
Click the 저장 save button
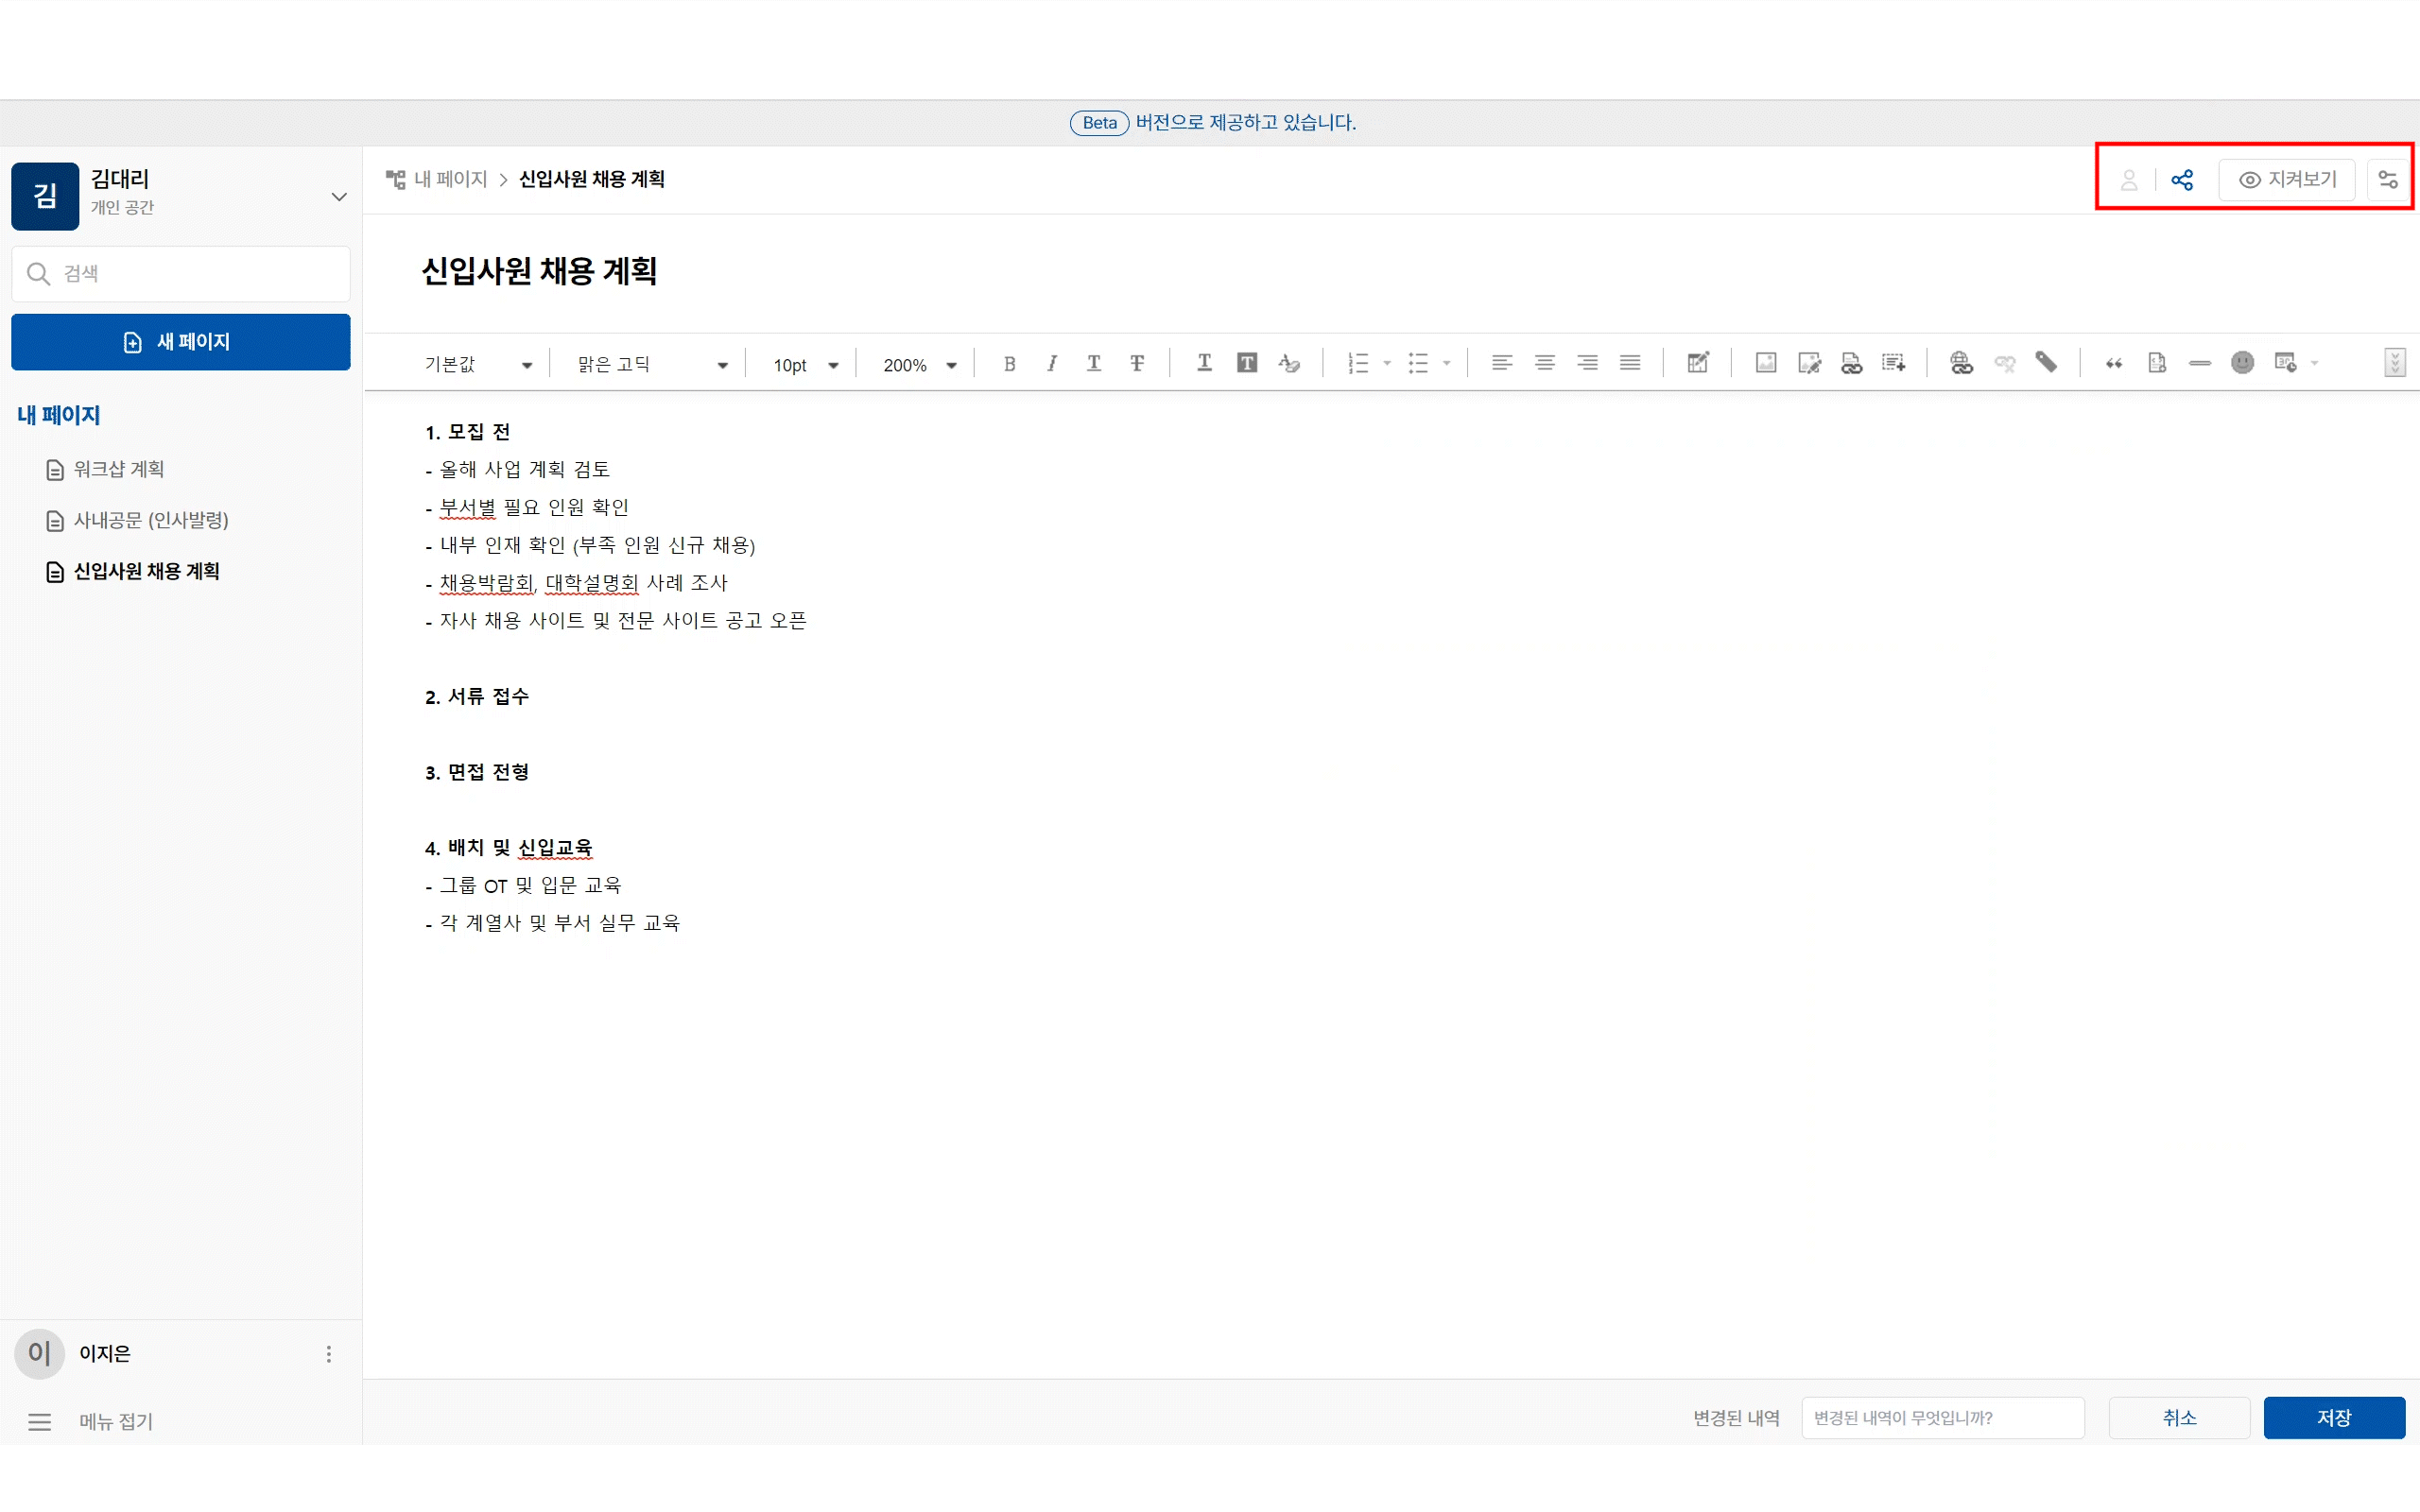2333,1418
